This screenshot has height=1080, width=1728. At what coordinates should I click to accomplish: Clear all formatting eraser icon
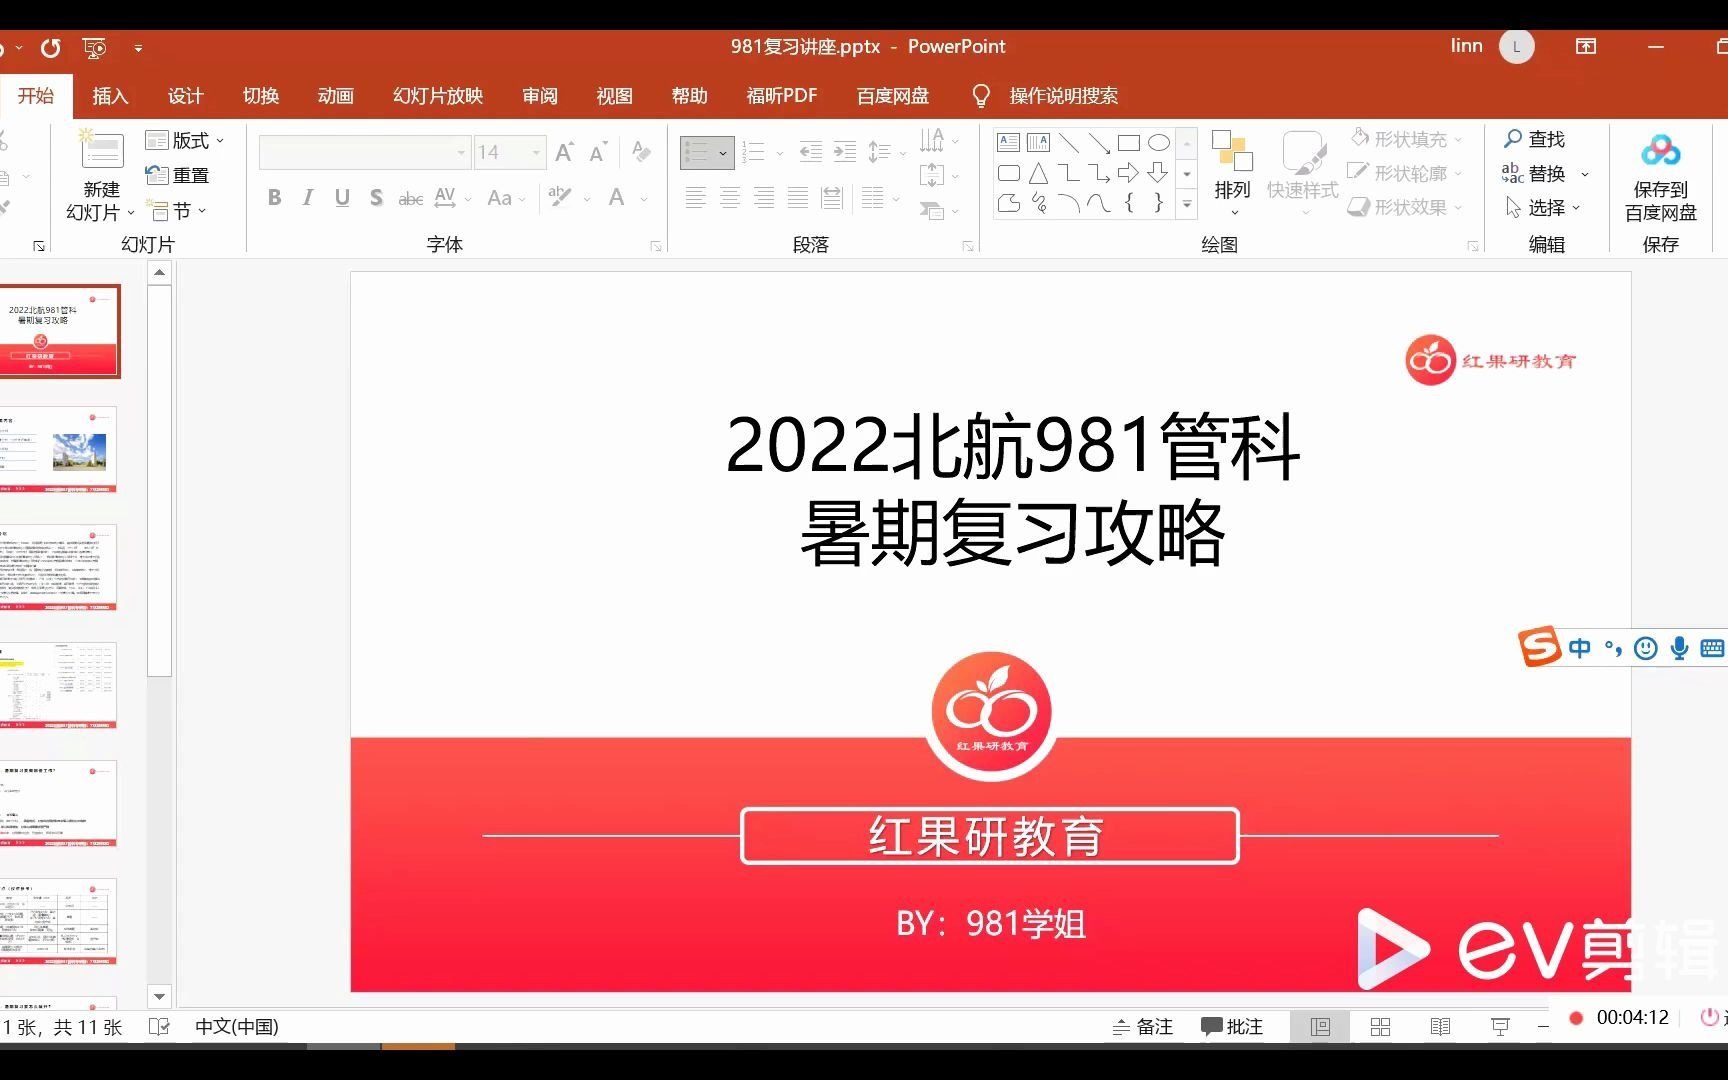(x=641, y=152)
